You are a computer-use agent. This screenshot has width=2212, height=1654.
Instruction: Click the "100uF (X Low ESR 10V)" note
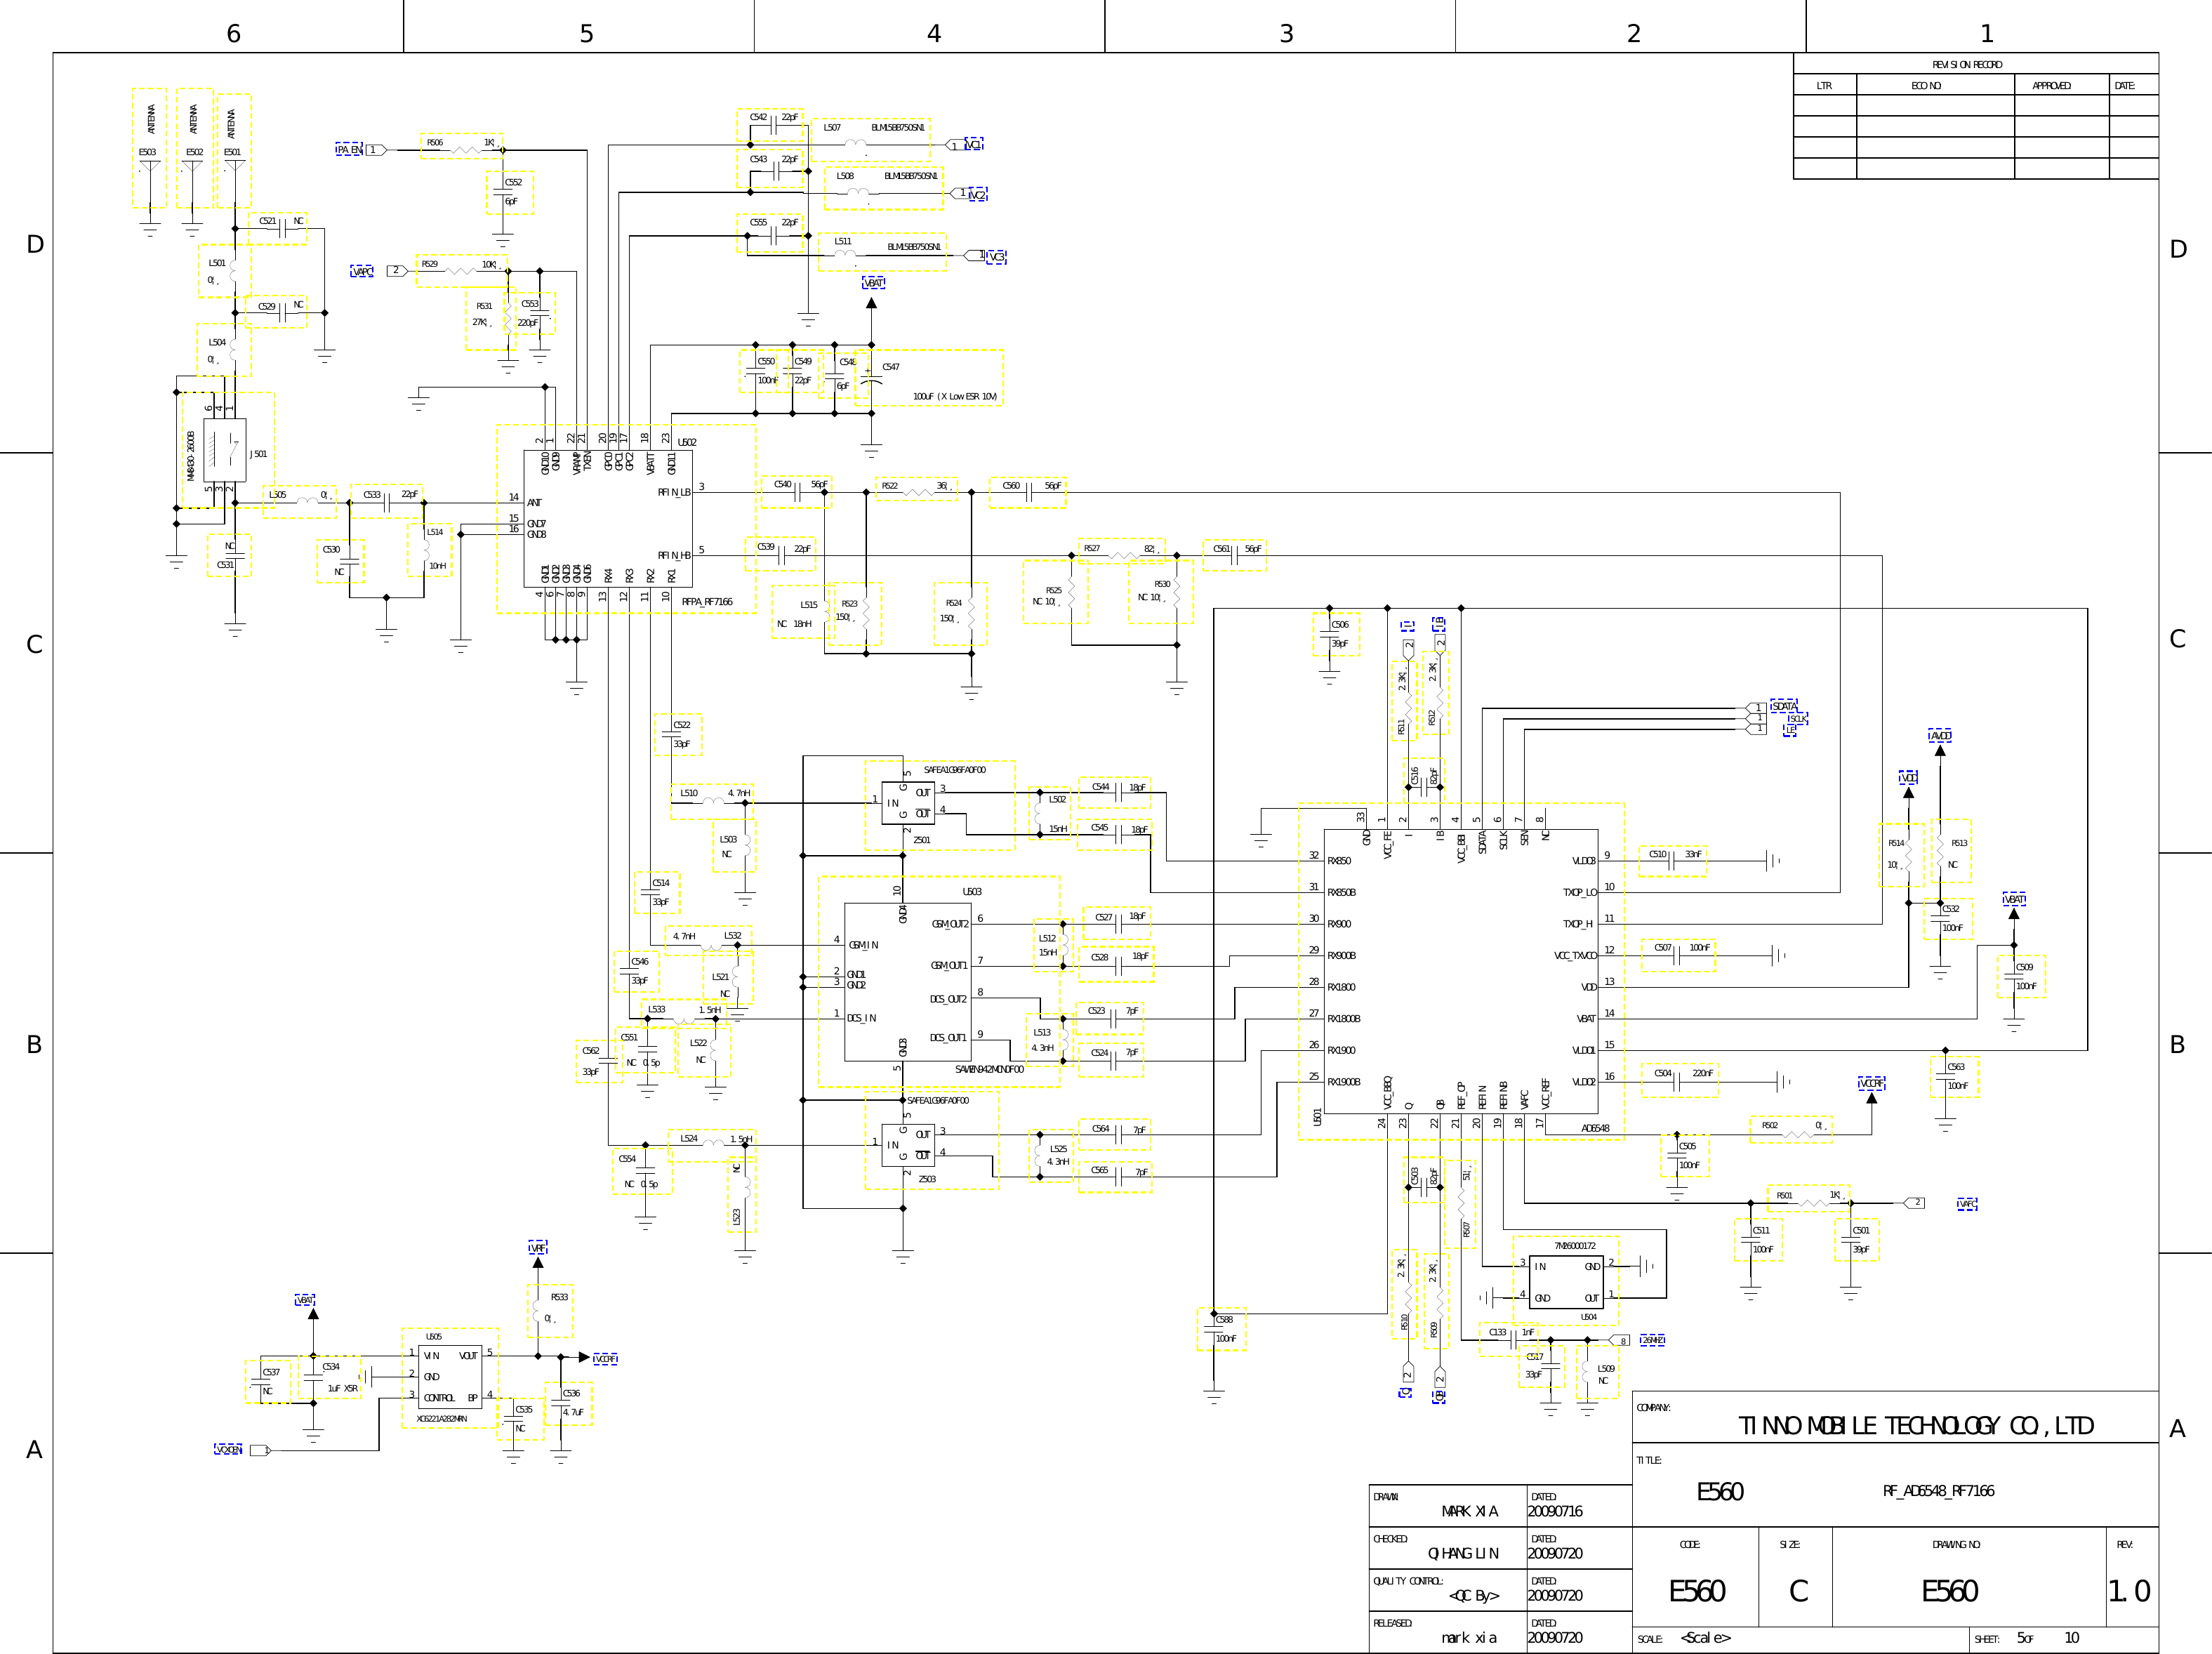[955, 397]
